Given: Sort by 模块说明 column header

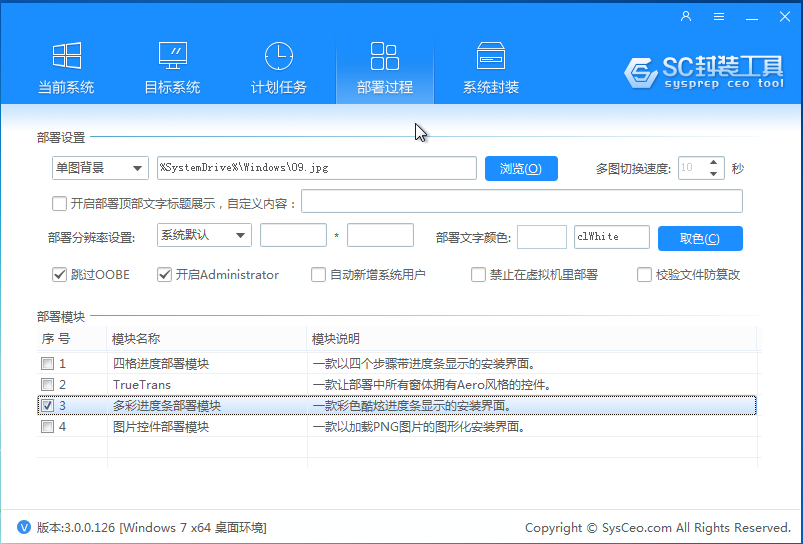Looking at the screenshot, I should (532, 339).
